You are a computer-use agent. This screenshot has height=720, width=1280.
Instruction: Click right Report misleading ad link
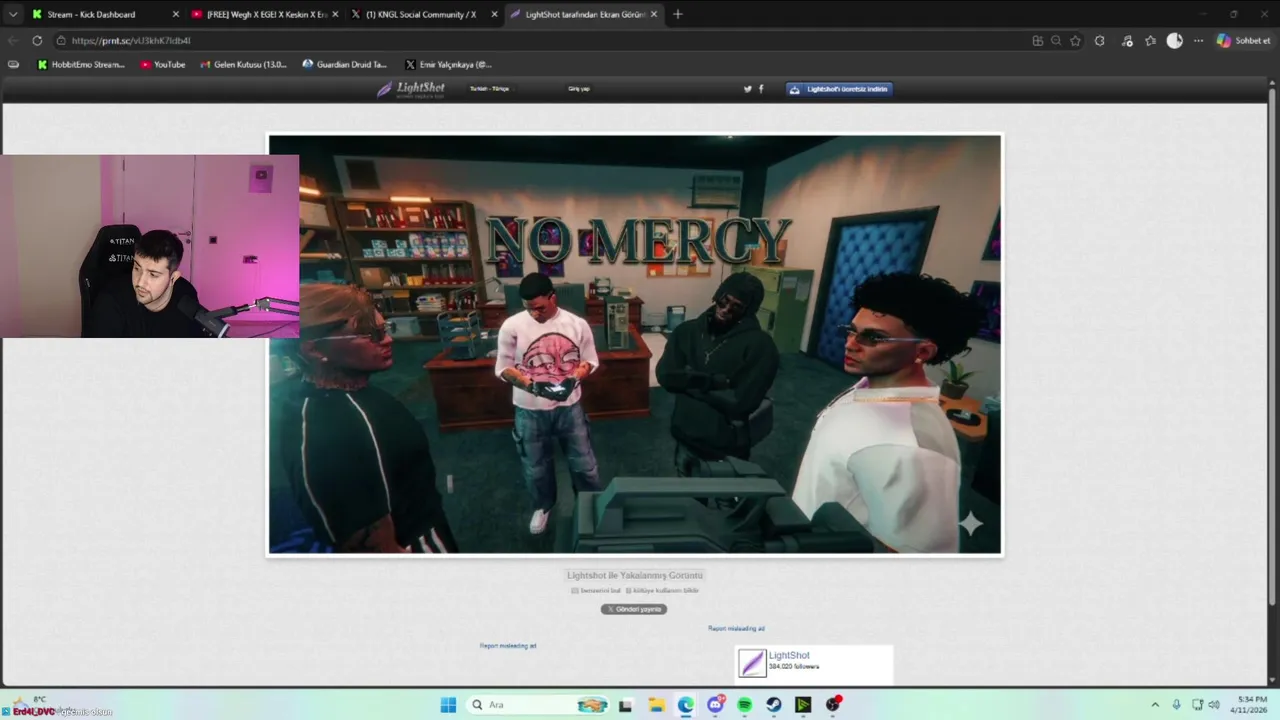click(736, 628)
